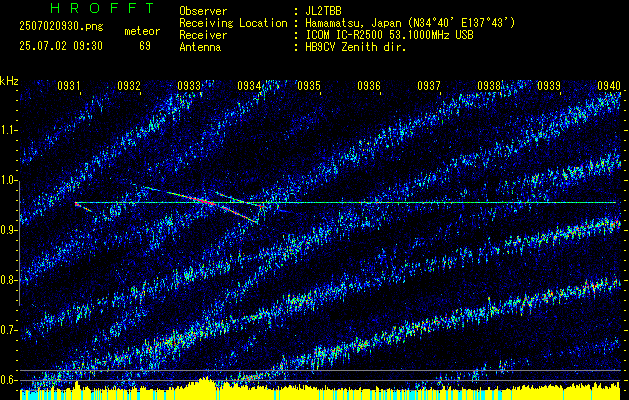Click ICOM IC-R2500 53.1000MHz USB text
This screenshot has height=400, width=629.
[x=389, y=35]
